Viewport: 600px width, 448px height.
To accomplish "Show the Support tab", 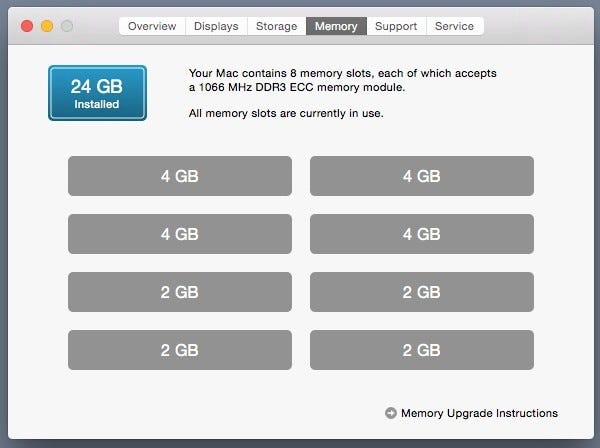I will (x=396, y=26).
